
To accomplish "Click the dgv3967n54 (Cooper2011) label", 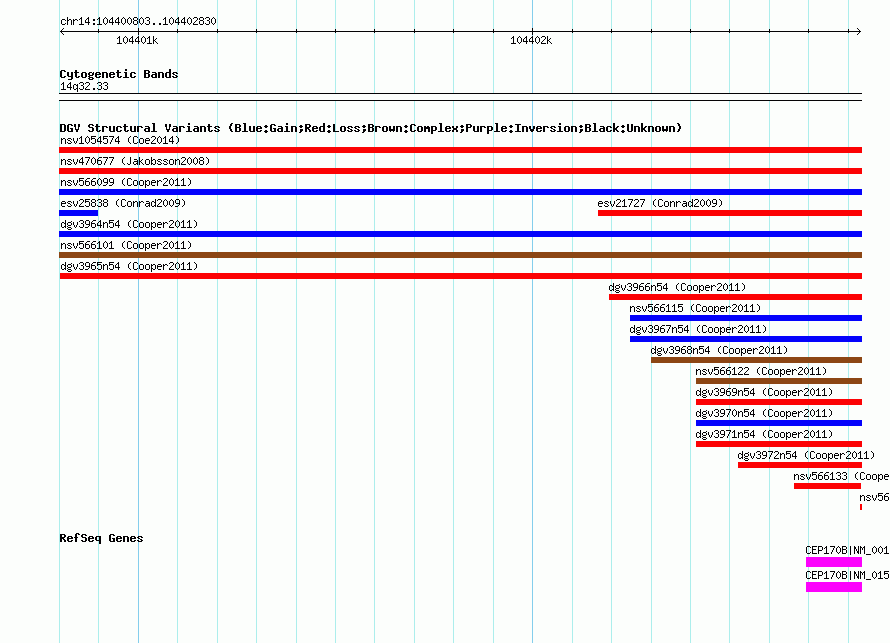I will tap(698, 329).
